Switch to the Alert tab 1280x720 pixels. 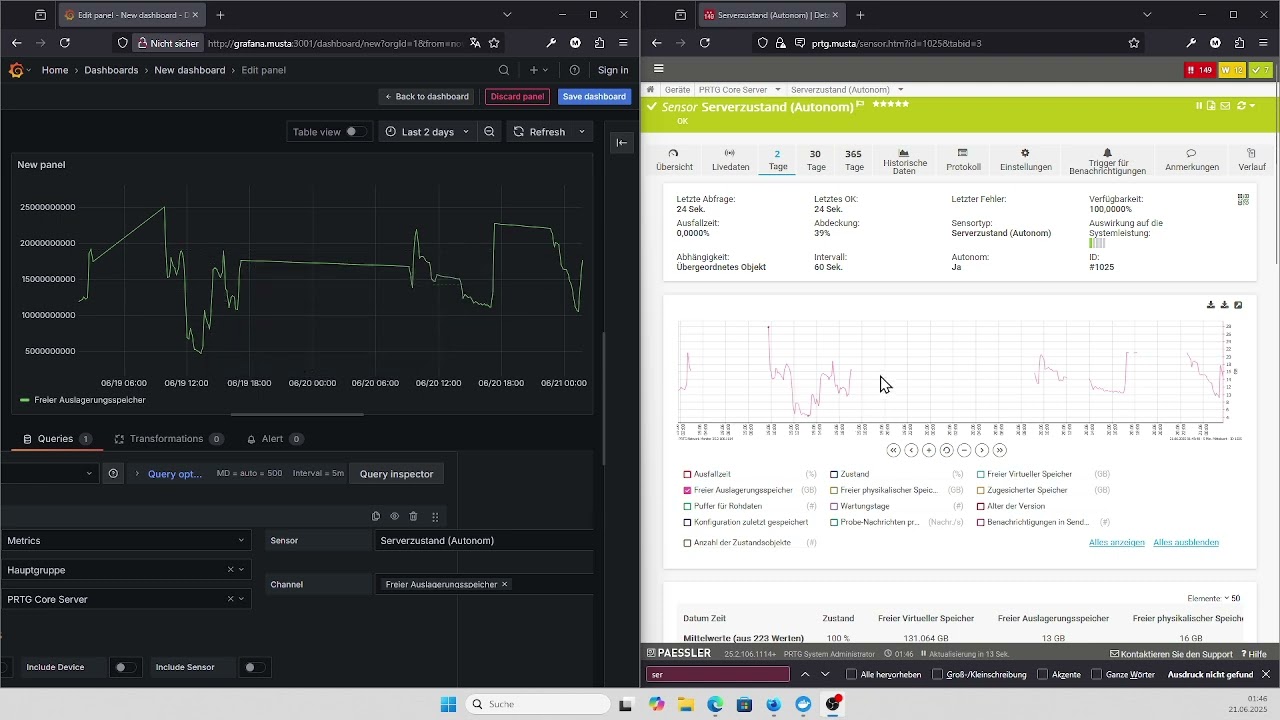(275, 439)
